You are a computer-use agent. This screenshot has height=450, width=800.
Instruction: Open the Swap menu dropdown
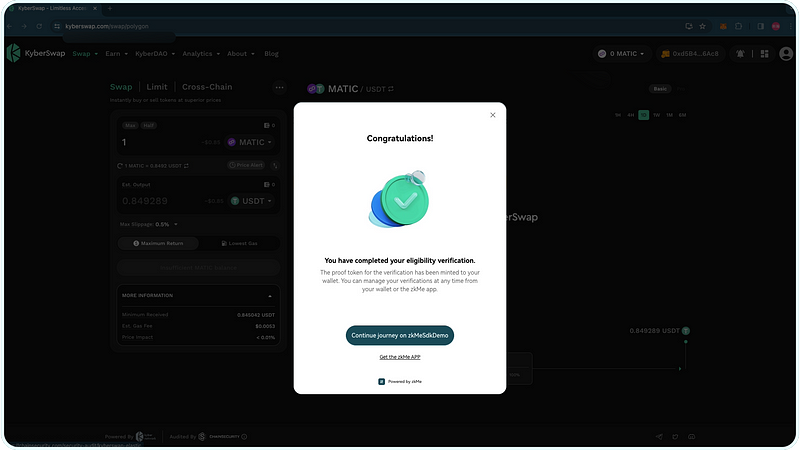tap(85, 54)
